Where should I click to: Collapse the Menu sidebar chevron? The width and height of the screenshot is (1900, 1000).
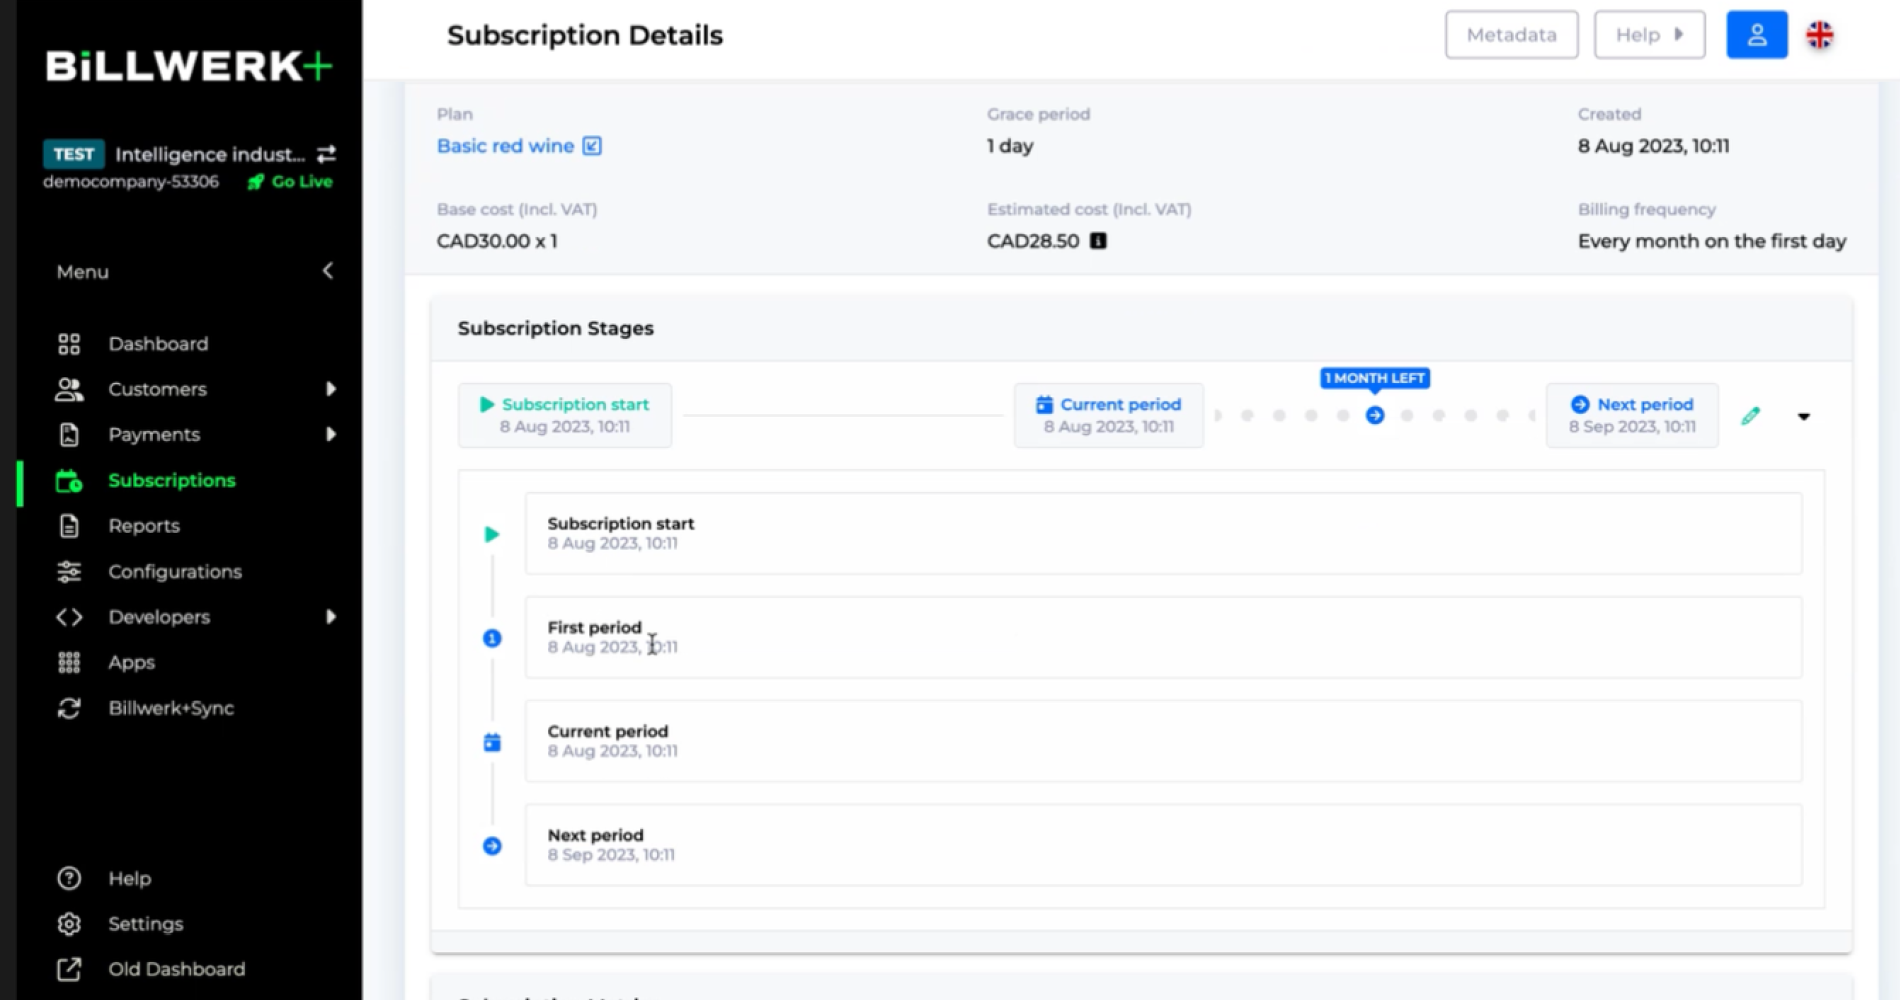[328, 271]
